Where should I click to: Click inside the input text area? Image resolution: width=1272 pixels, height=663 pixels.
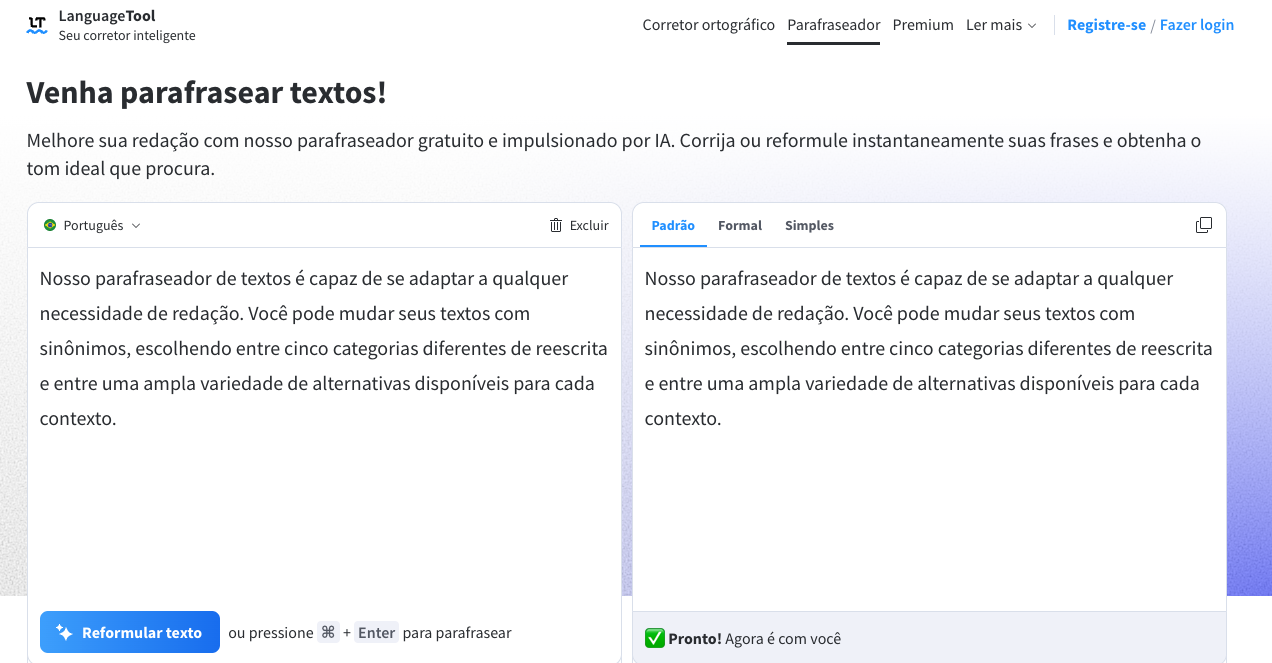tap(324, 500)
